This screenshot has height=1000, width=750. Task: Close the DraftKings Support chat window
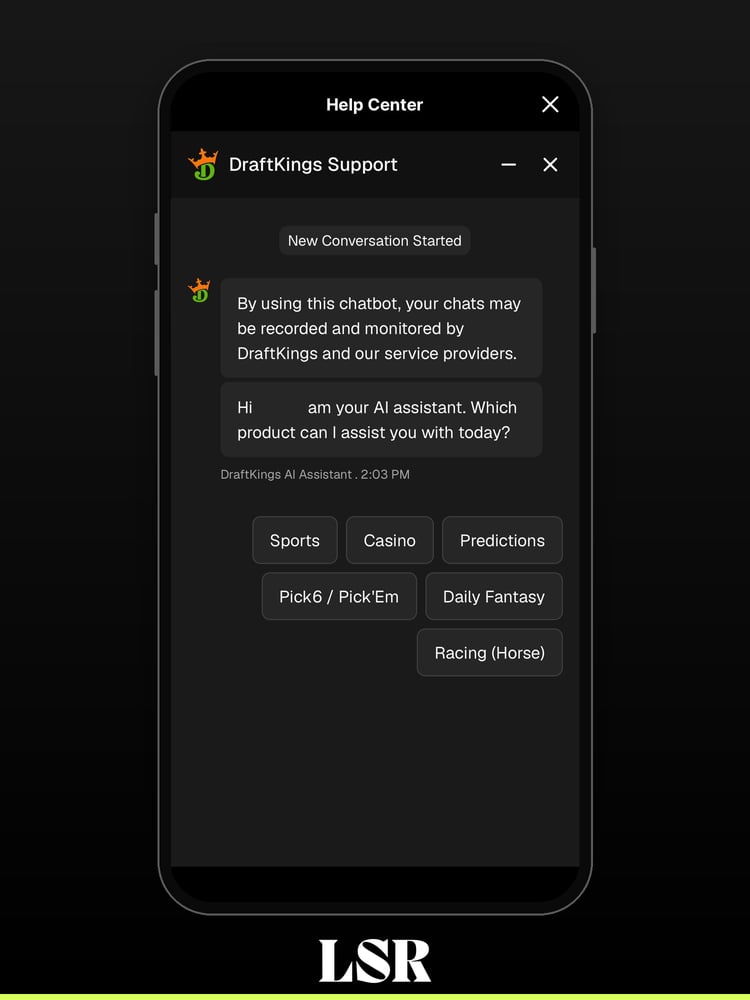pos(550,165)
